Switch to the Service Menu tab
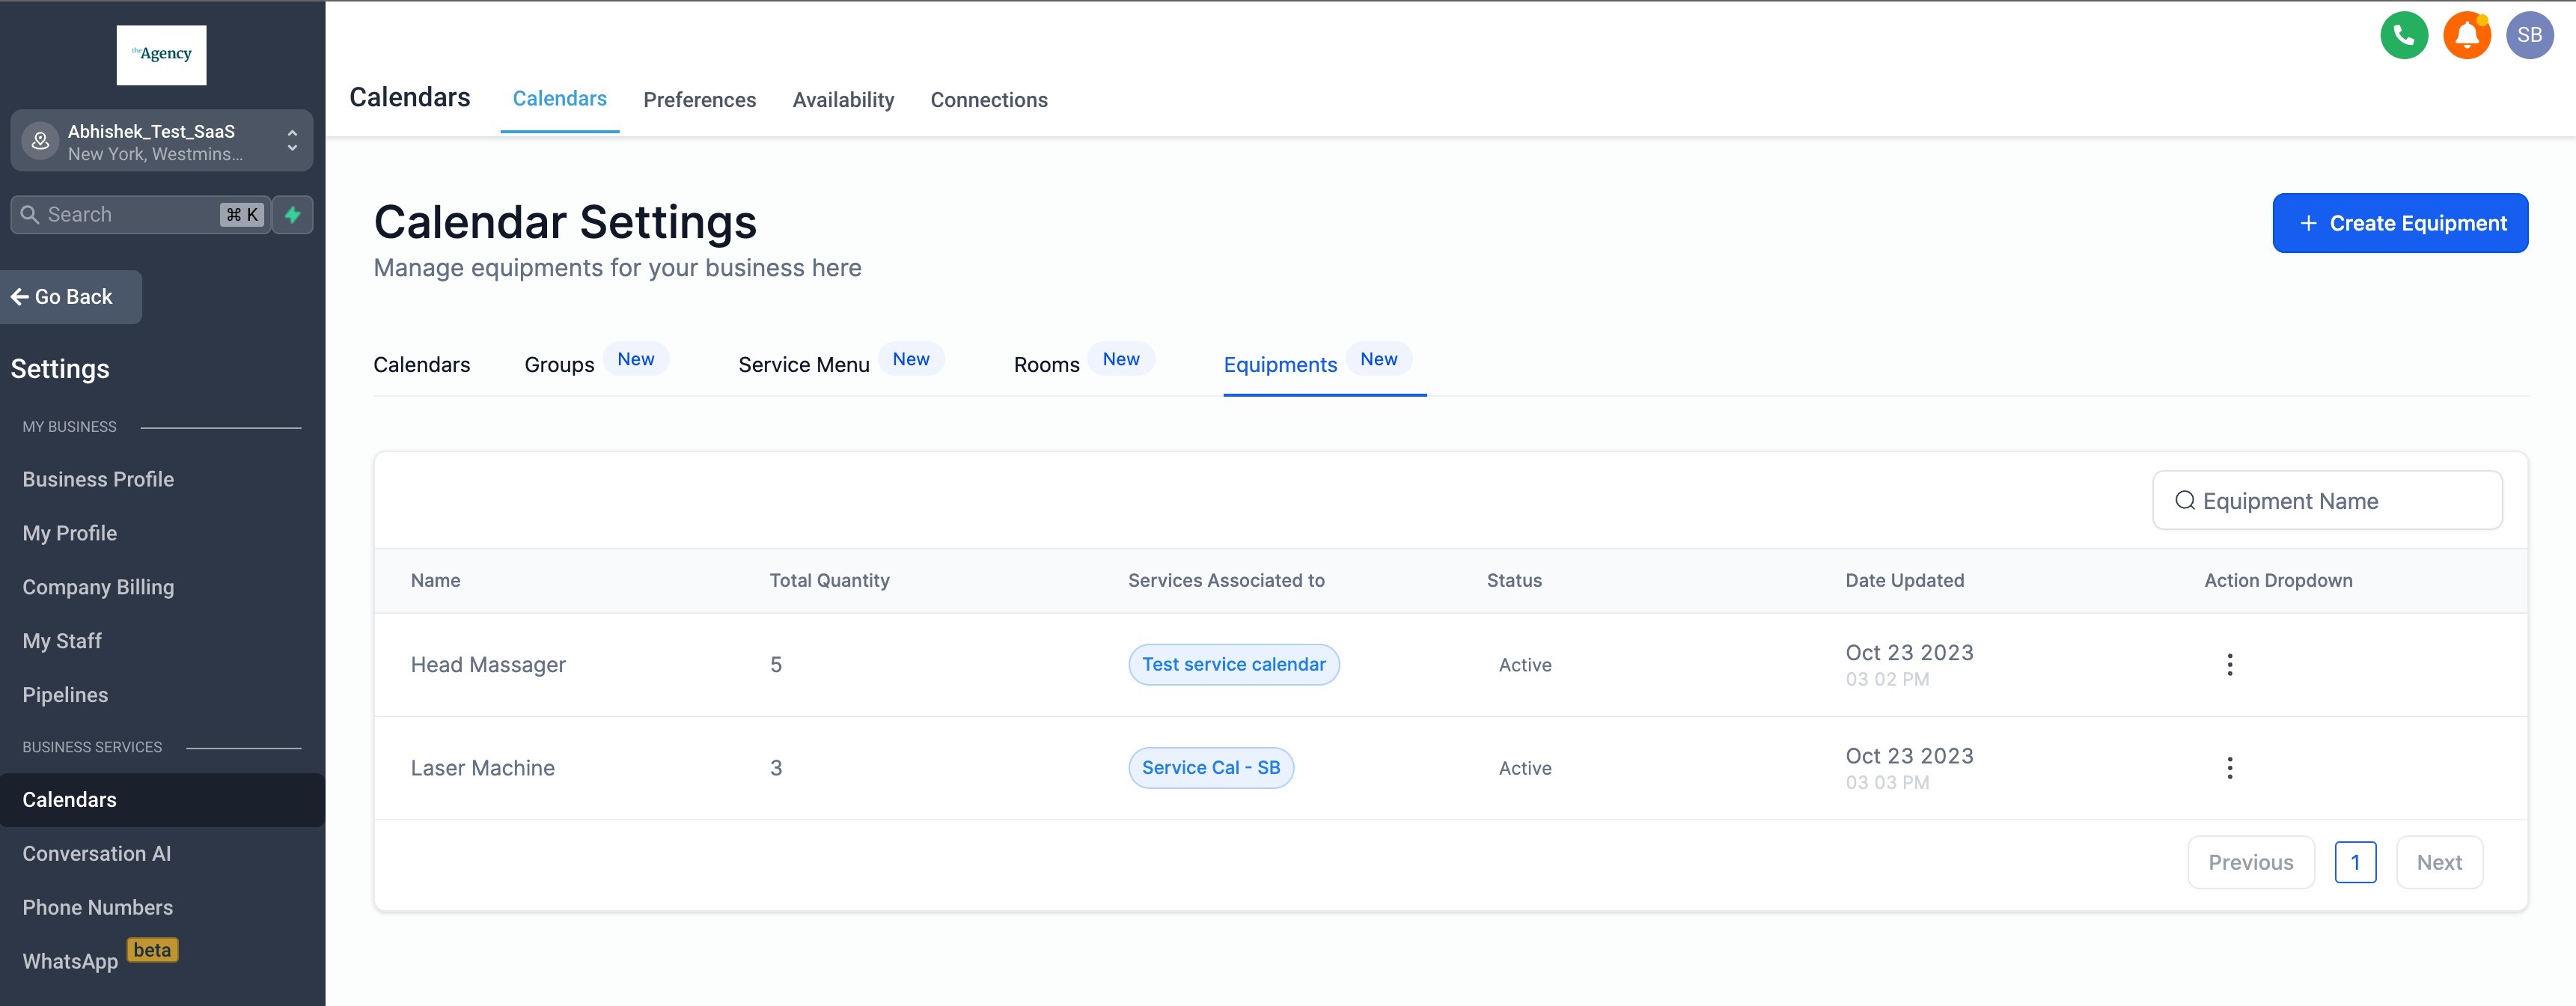Viewport: 2576px width, 1006px height. coord(803,365)
